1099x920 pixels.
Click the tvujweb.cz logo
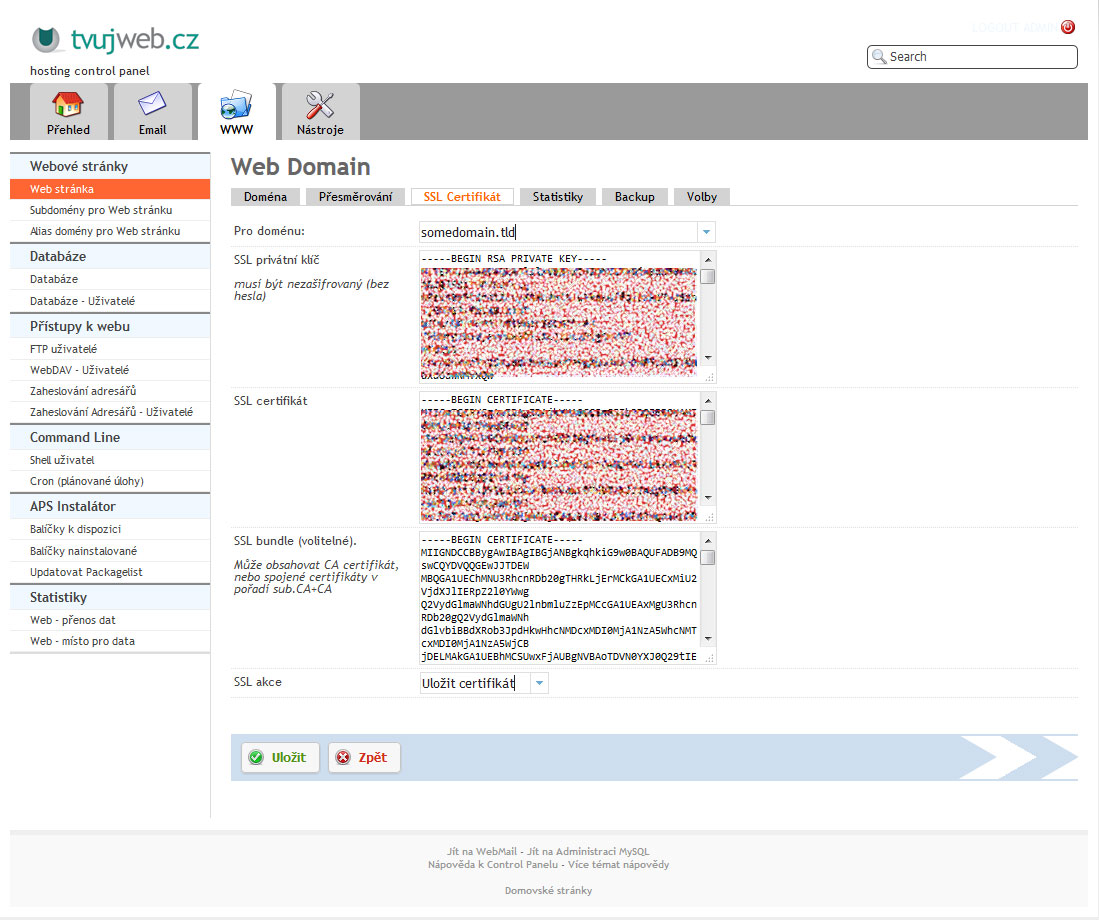click(x=115, y=40)
